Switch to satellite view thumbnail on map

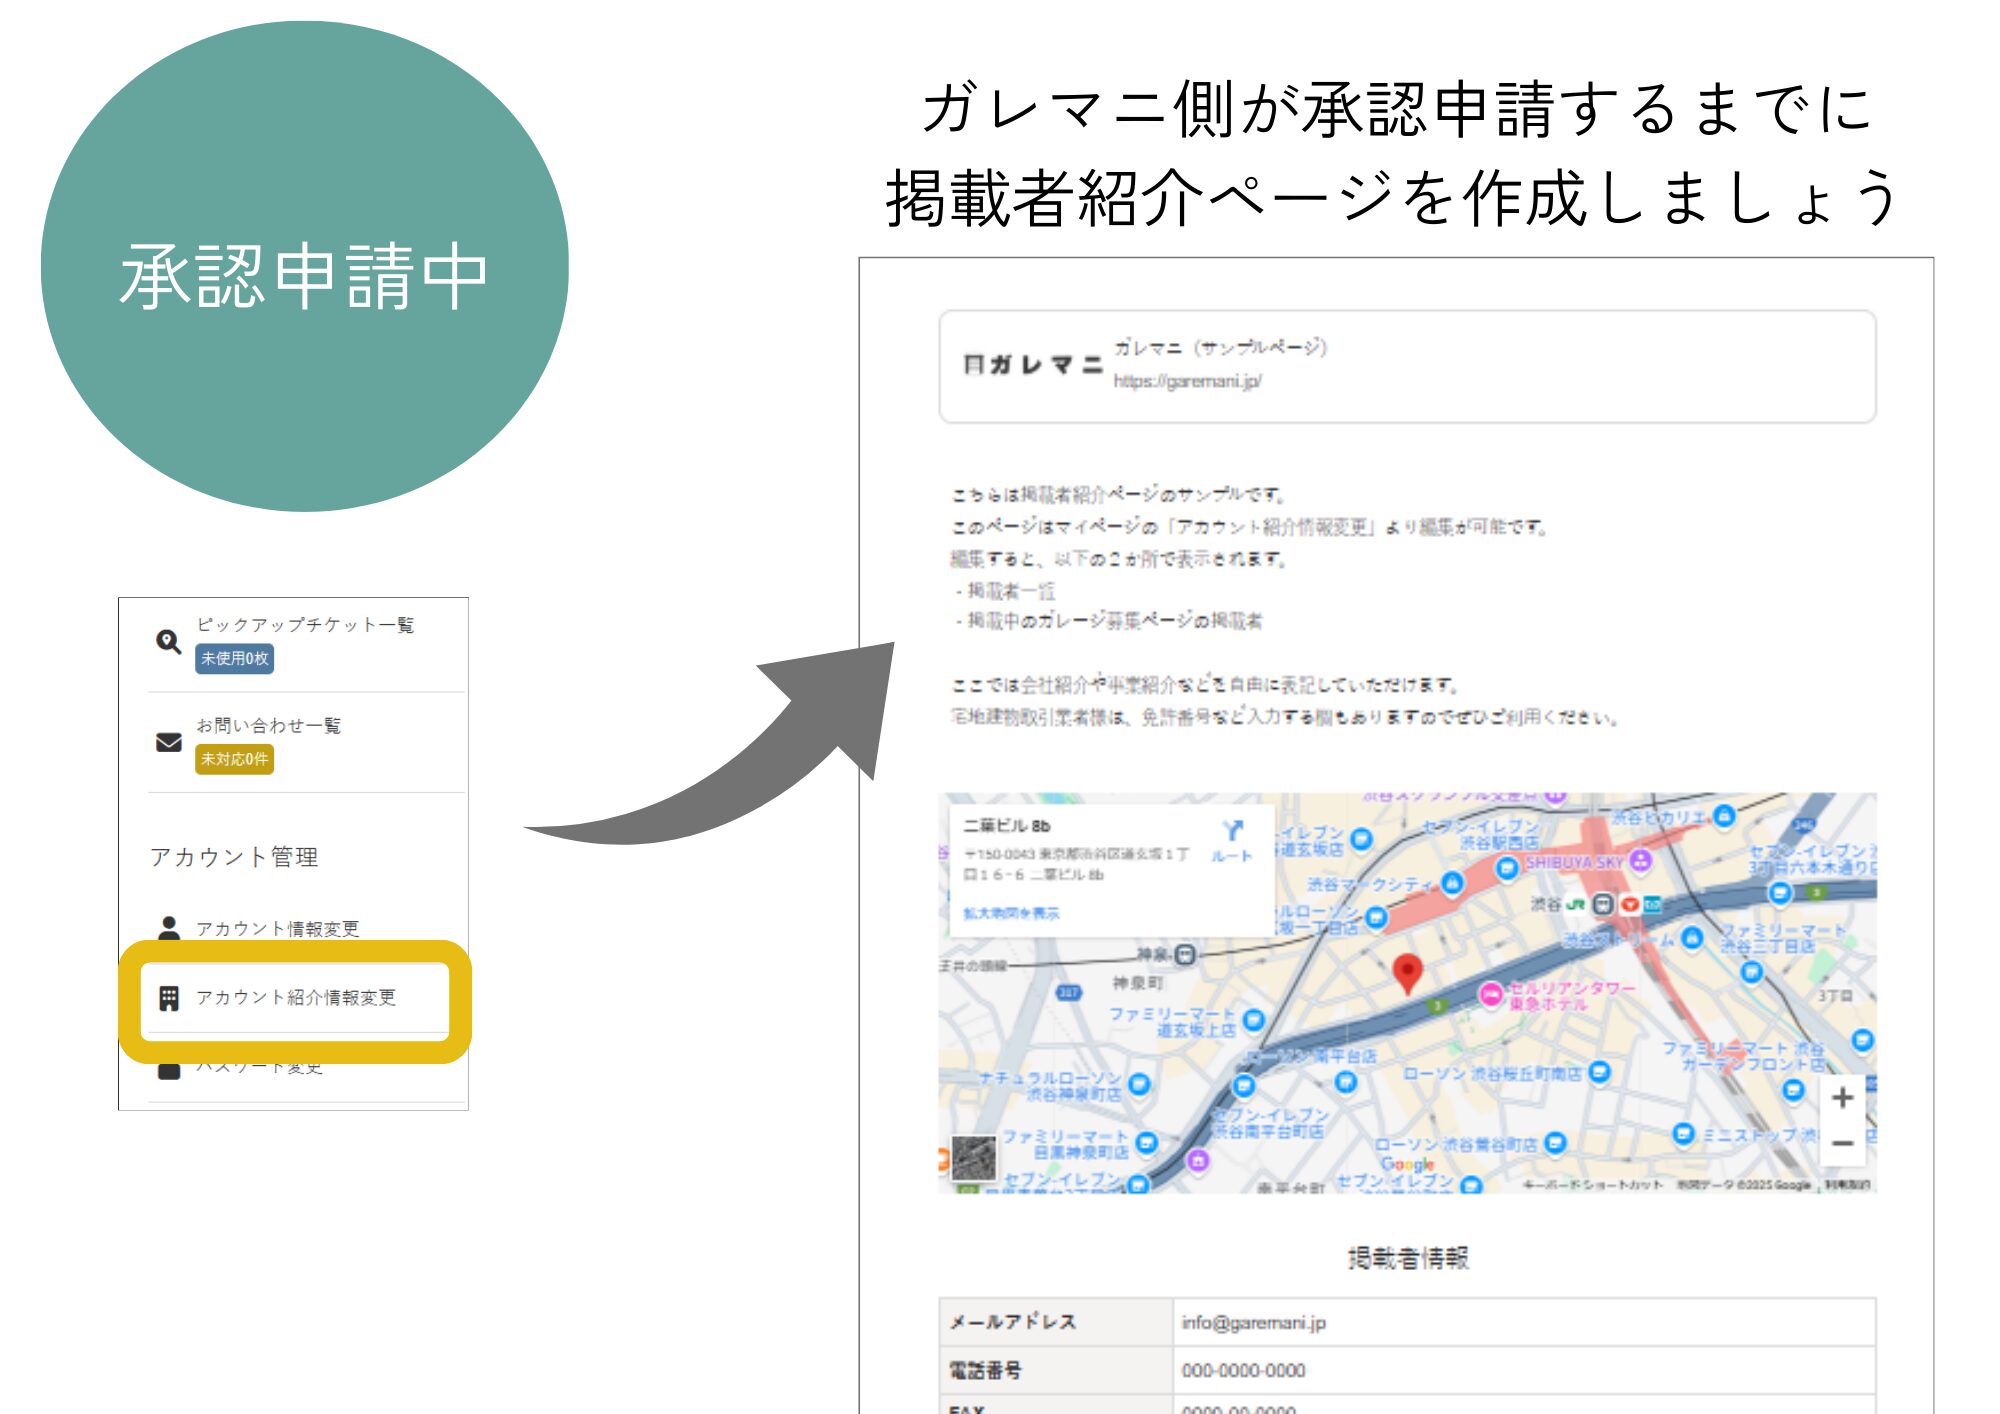tap(973, 1158)
